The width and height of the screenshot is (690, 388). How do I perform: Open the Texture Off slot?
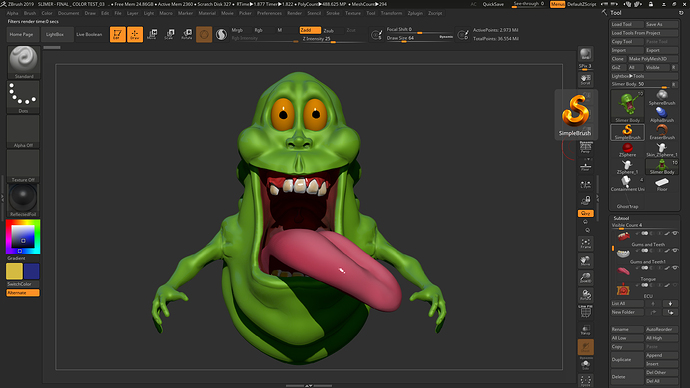pyautogui.click(x=23, y=166)
